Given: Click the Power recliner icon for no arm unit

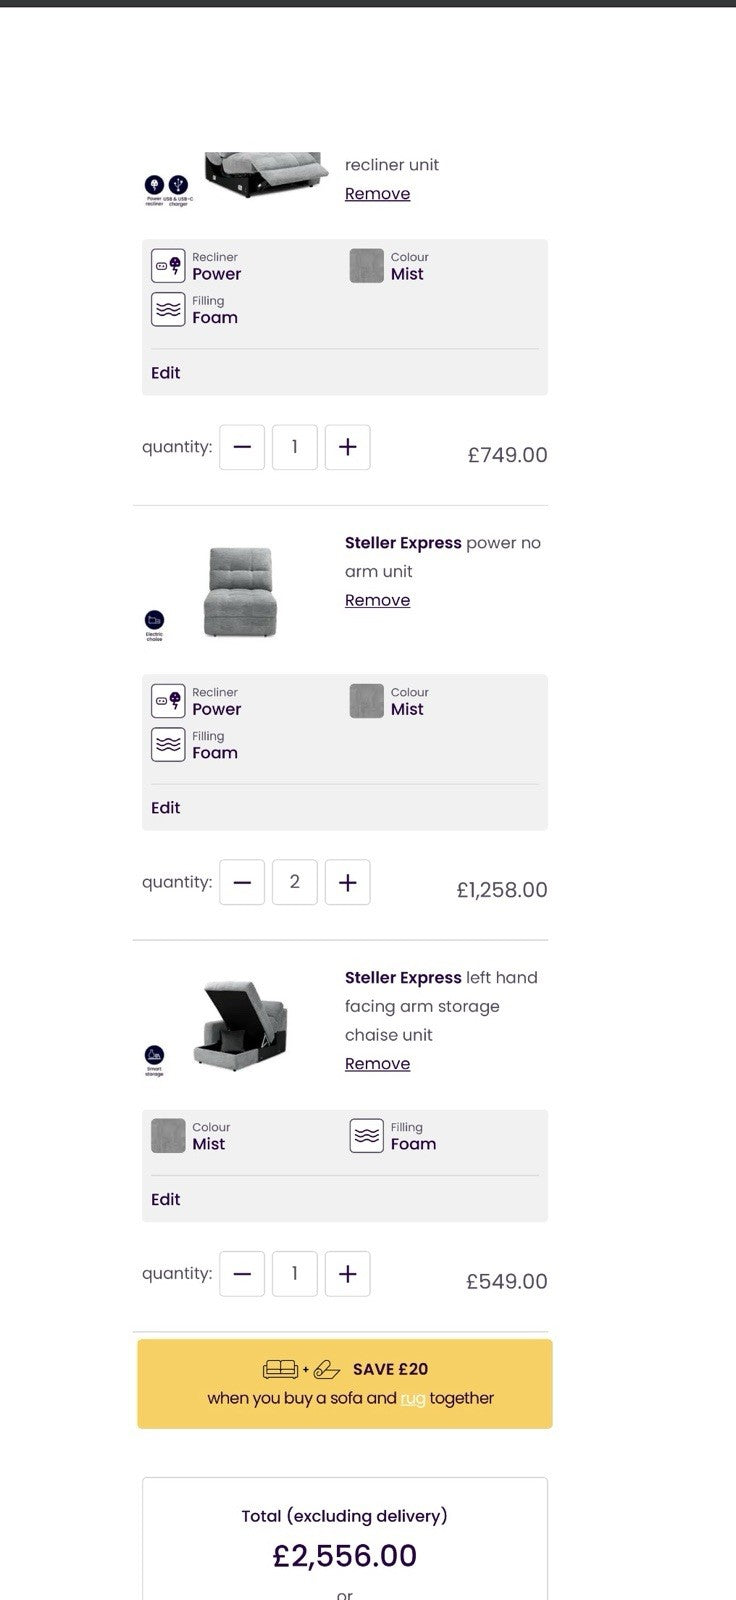Looking at the screenshot, I should (168, 701).
